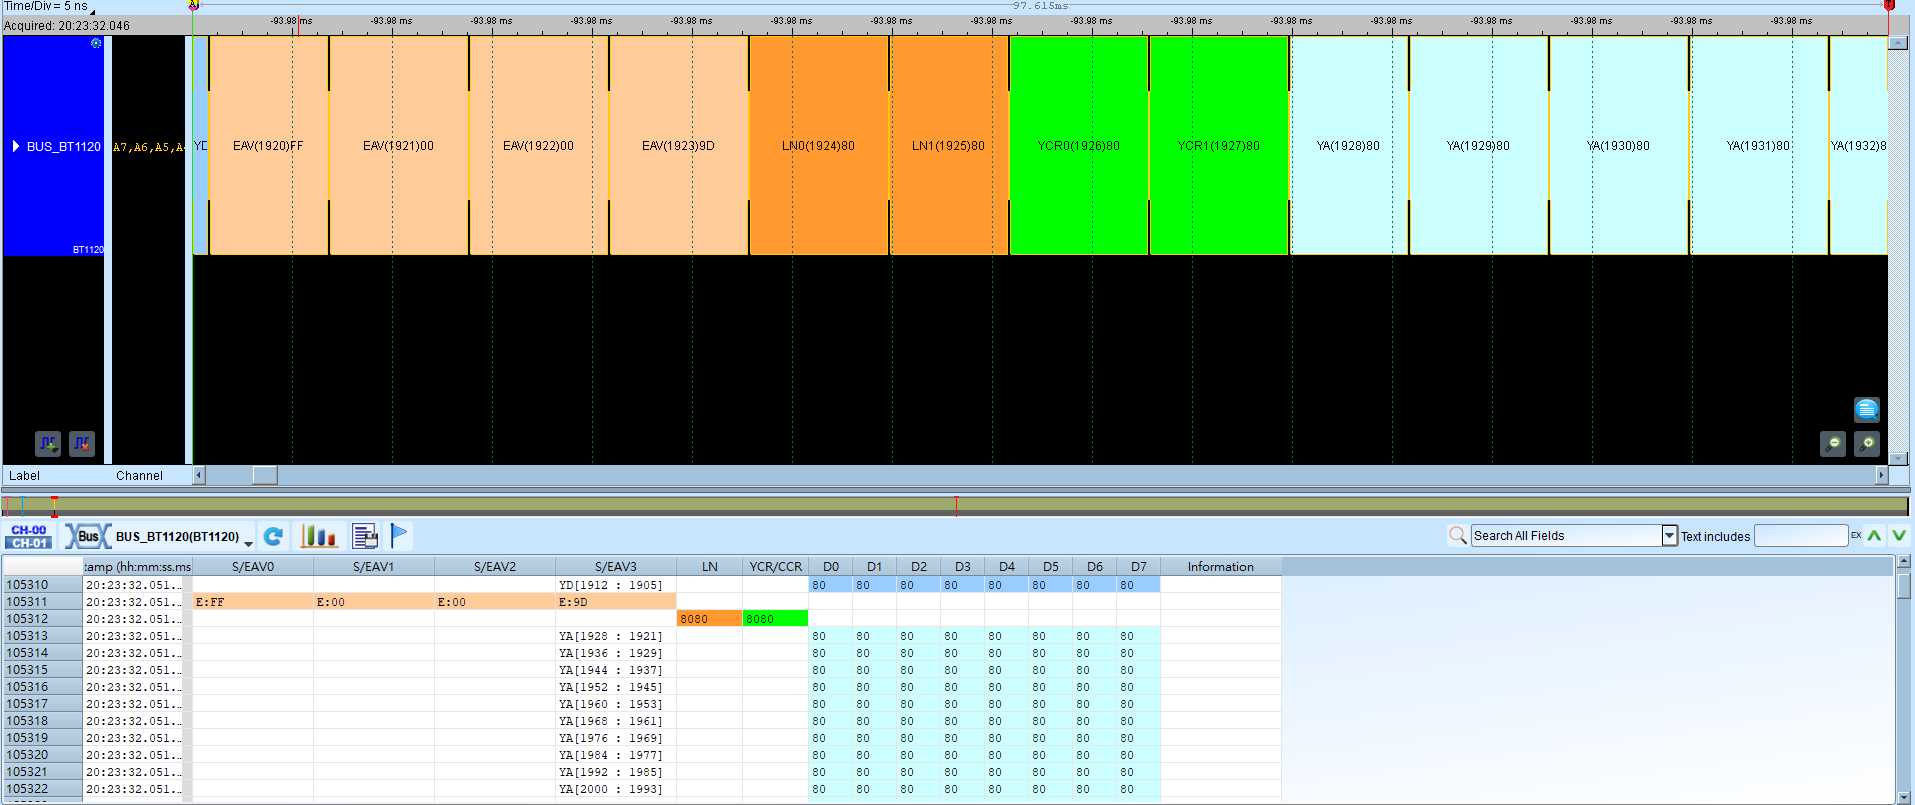Click the table vertical scrollbar up arrow
This screenshot has height=805, width=1915.
1903,562
